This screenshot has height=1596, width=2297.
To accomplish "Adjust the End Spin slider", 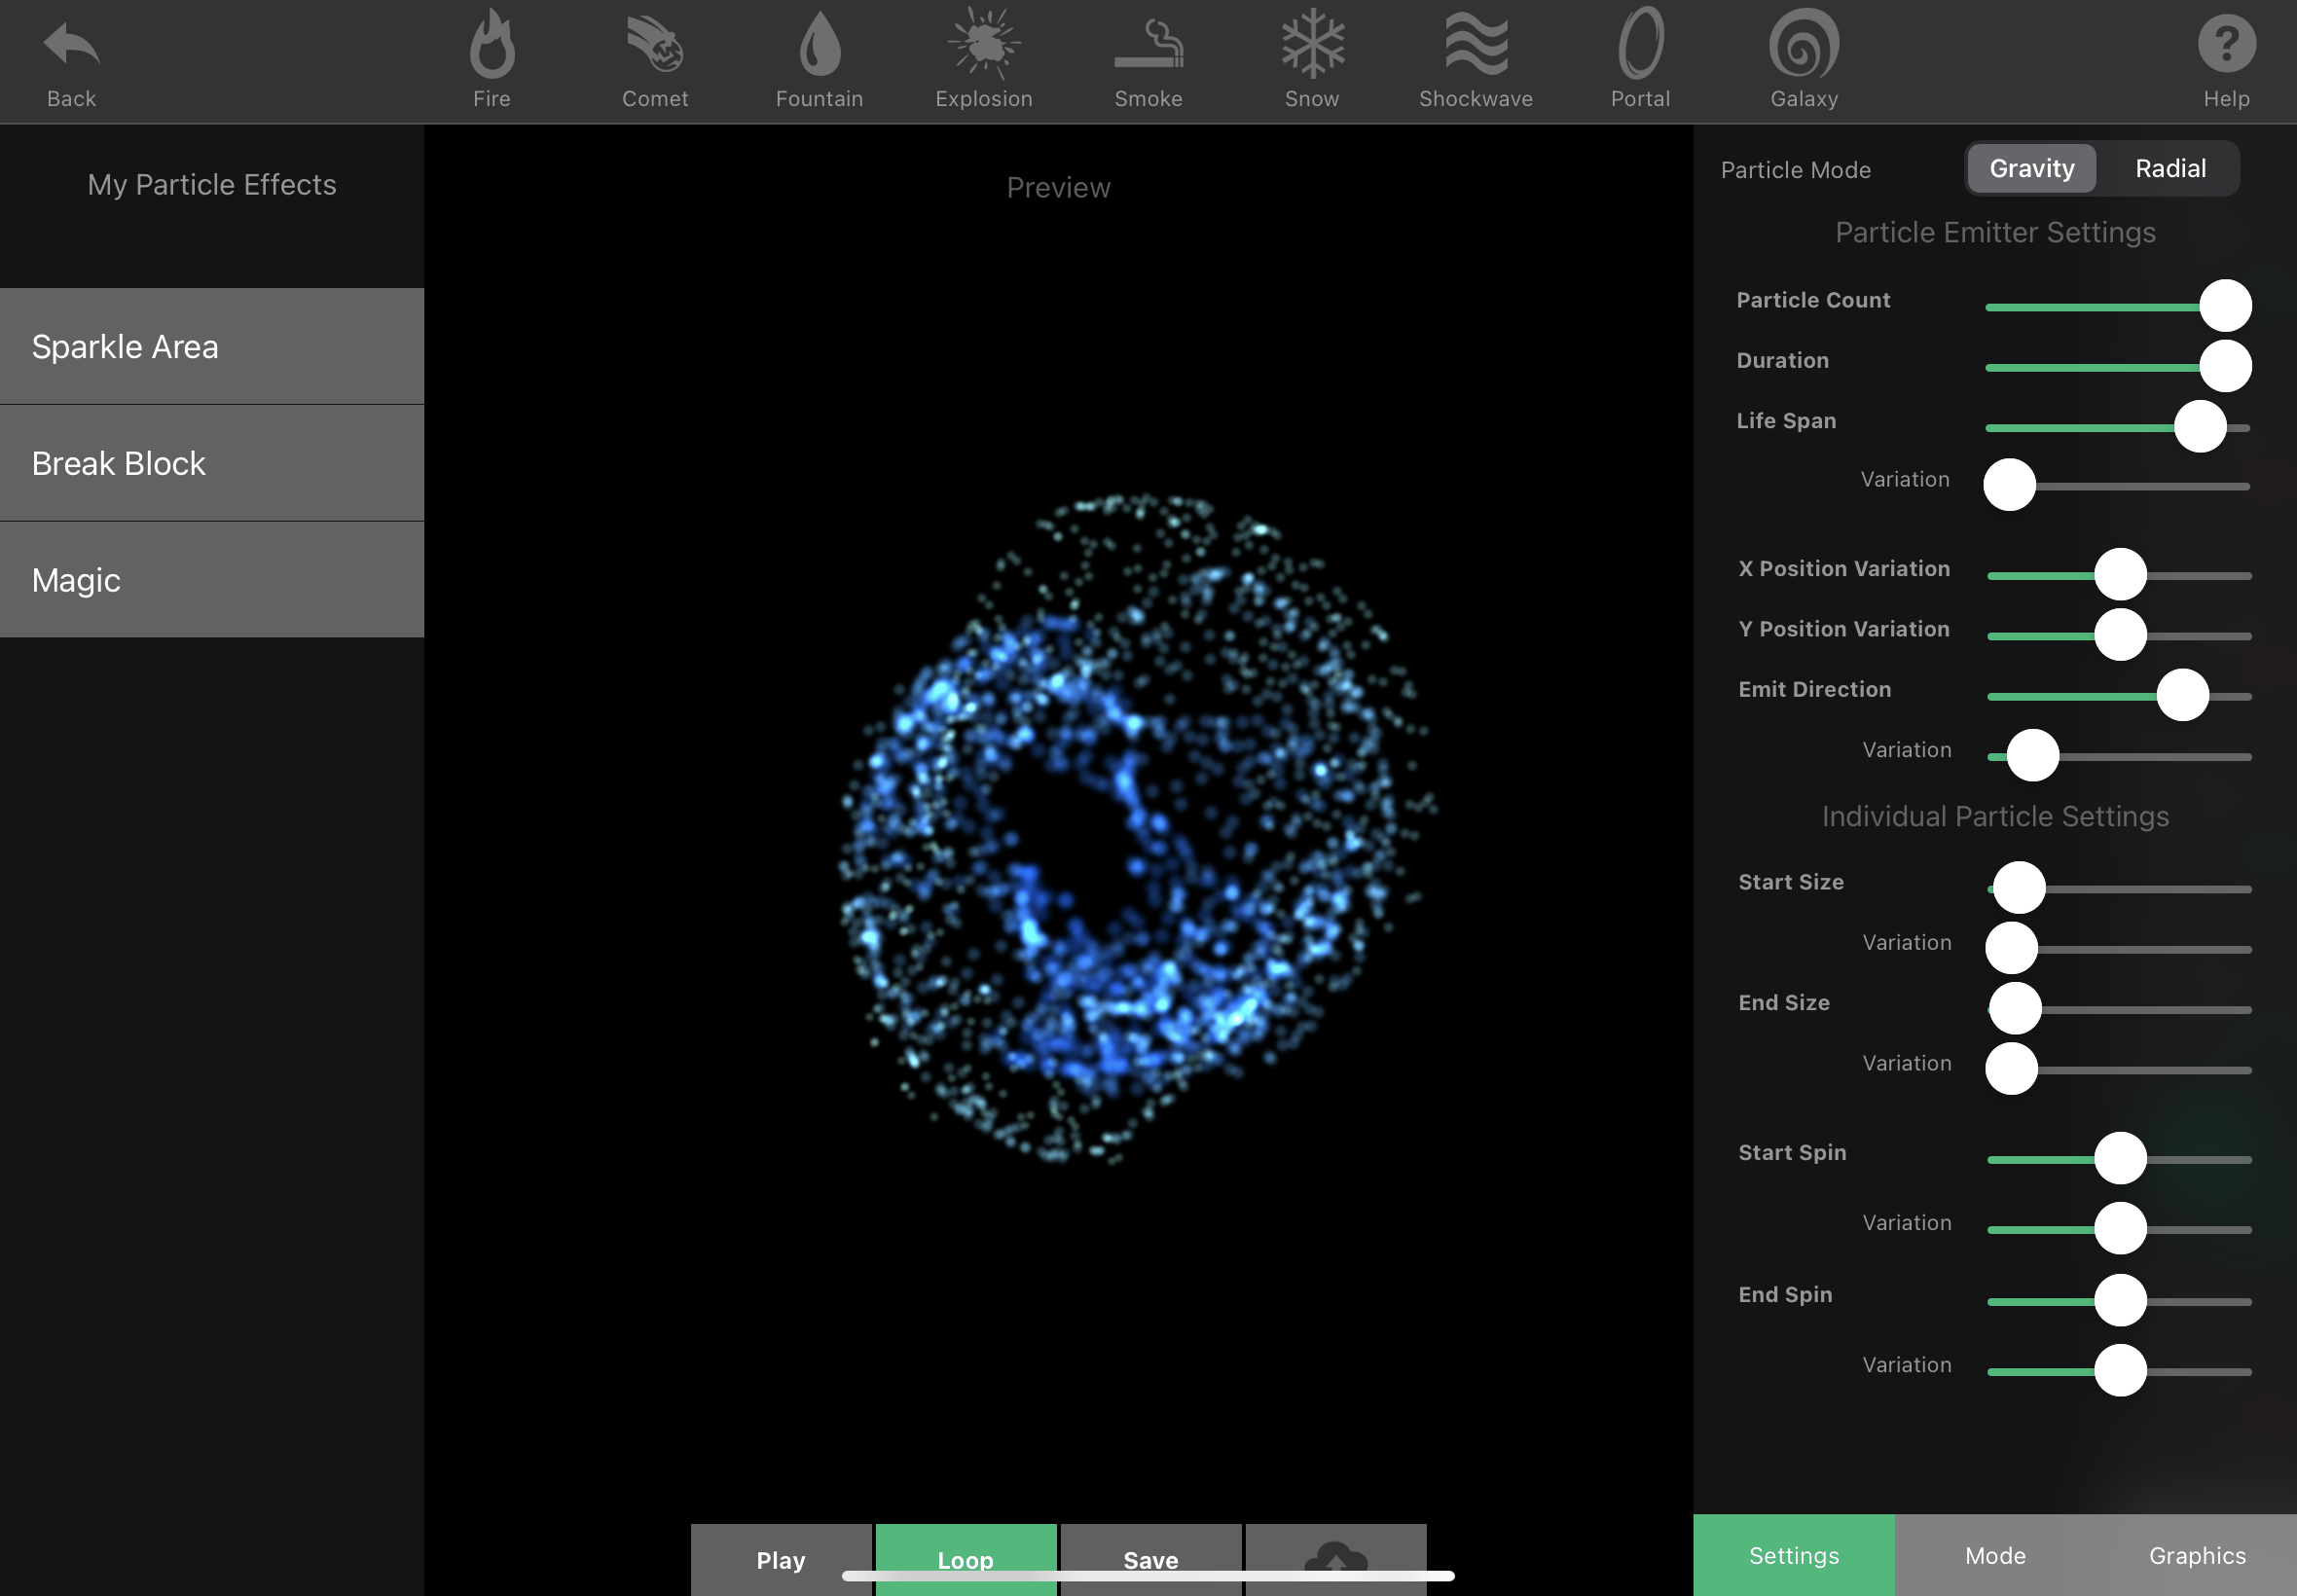I will [x=2121, y=1301].
